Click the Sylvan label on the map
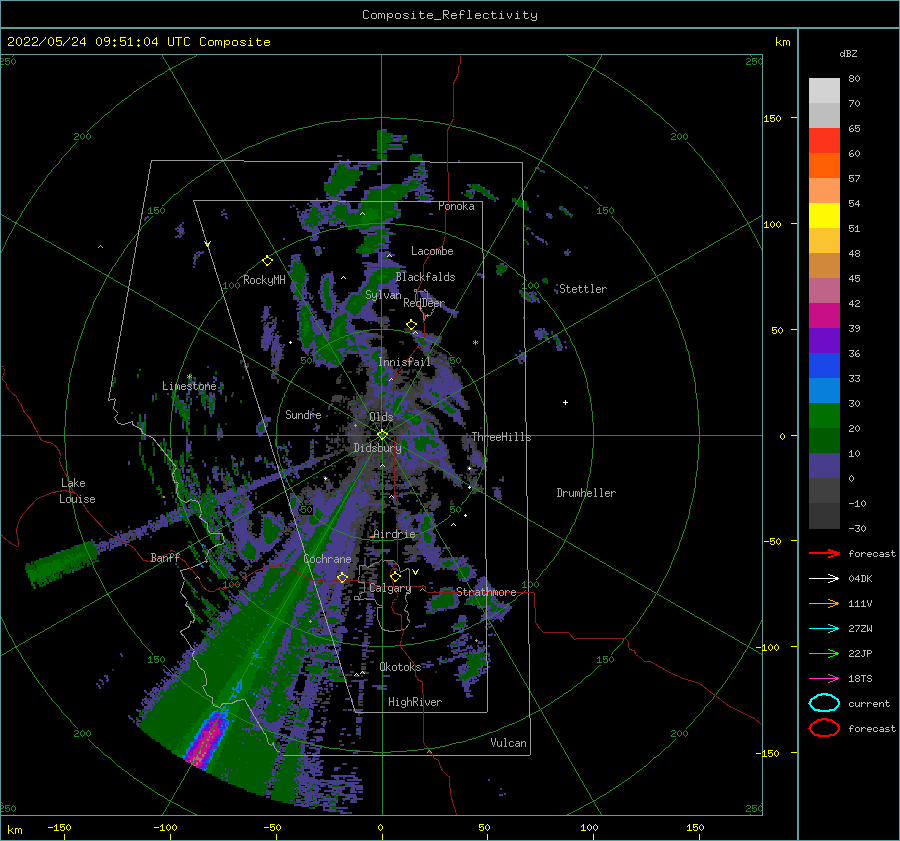Image resolution: width=900 pixels, height=841 pixels. 383,295
